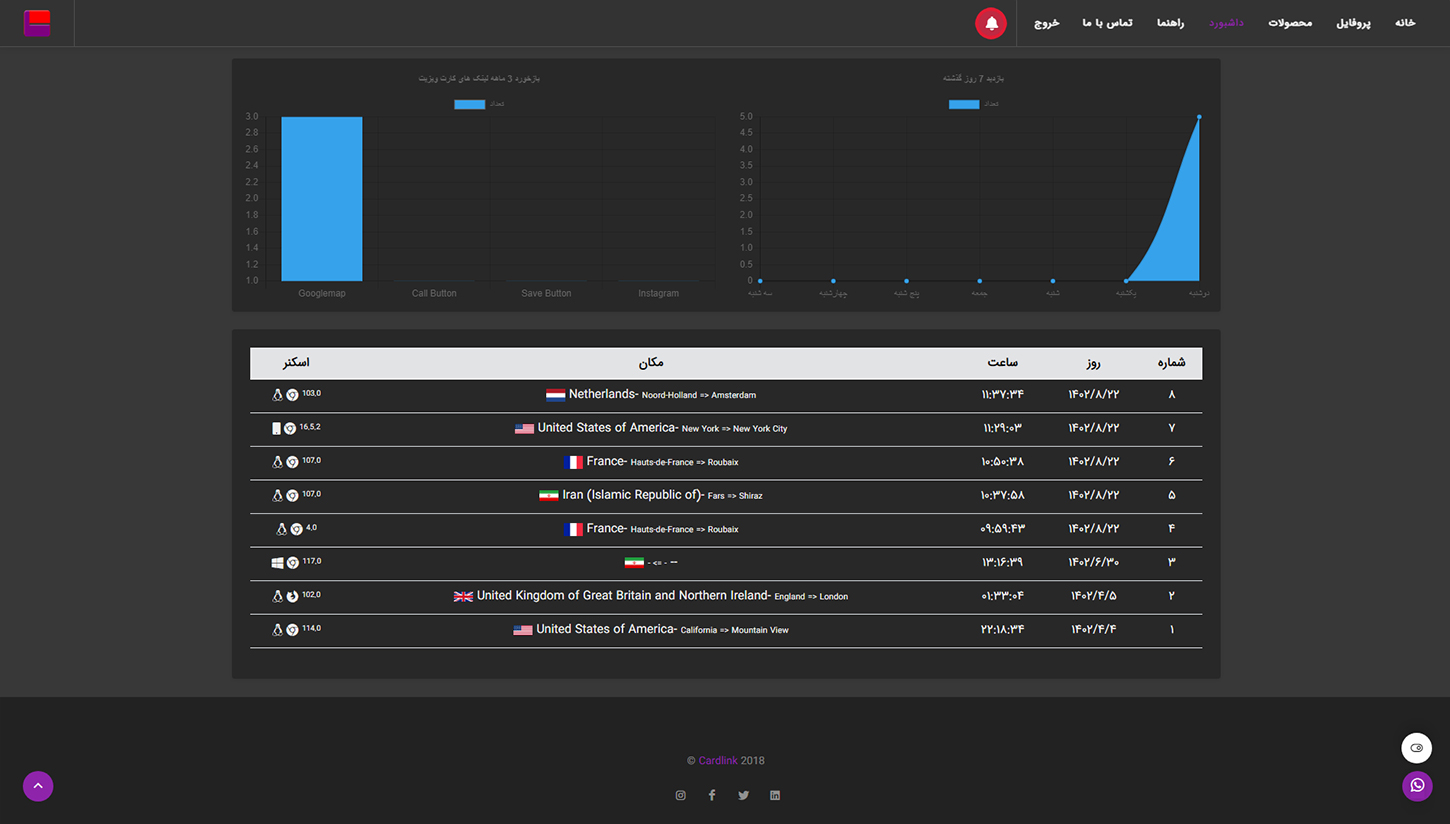Click the Googlemap blue bar in chart
1450x824 pixels.
click(322, 199)
